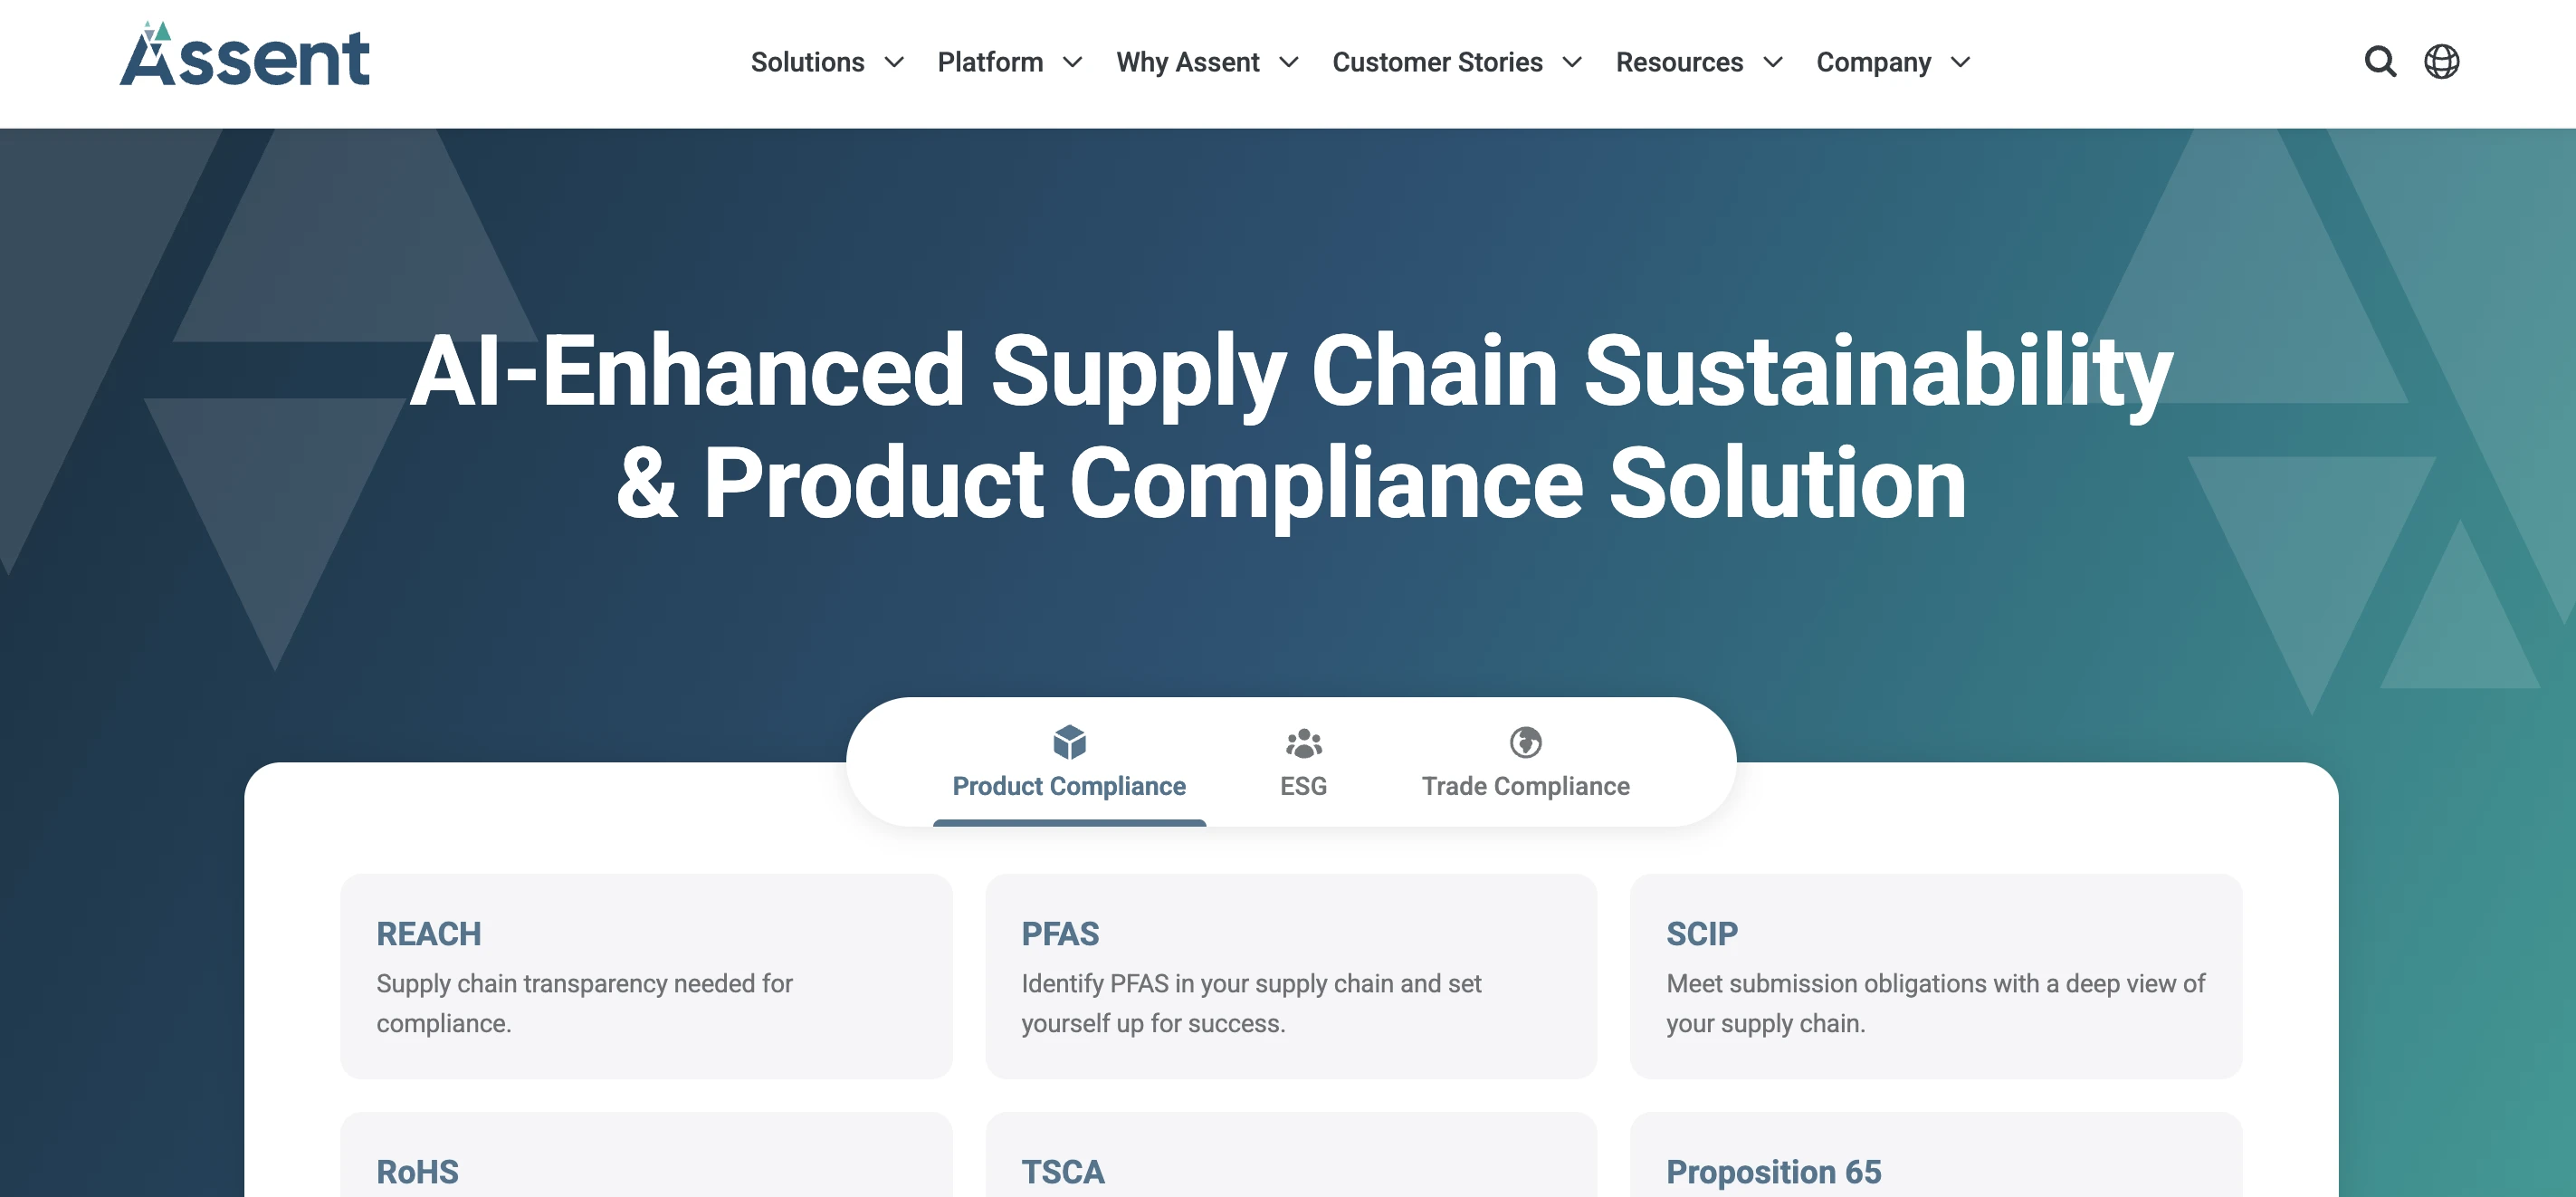The width and height of the screenshot is (2576, 1197).
Task: Click the ESG people icon
Action: [1302, 742]
